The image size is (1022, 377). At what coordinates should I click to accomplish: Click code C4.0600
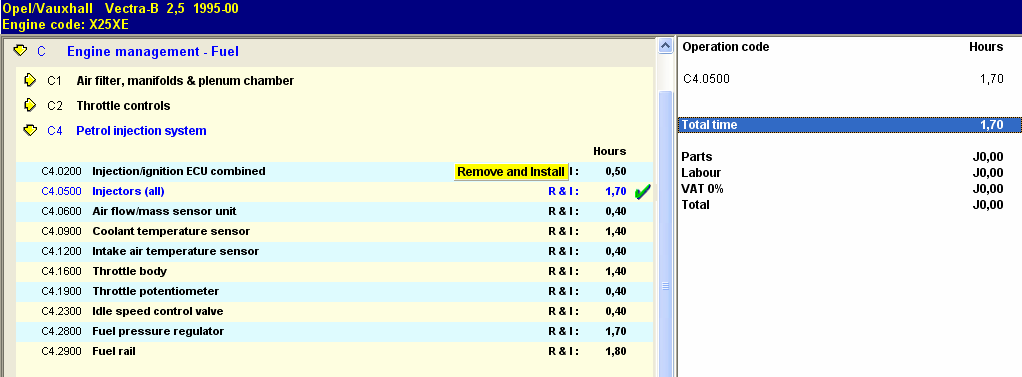pos(61,211)
